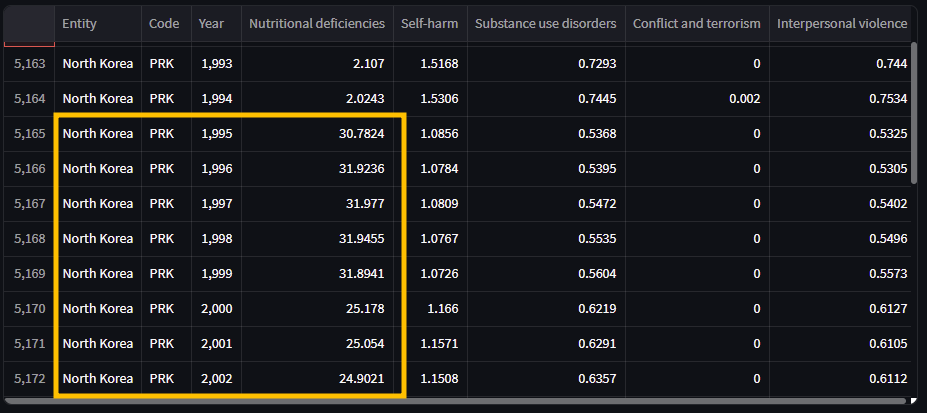The image size is (927, 413).
Task: Click Year cell 1,996
Action: point(216,168)
